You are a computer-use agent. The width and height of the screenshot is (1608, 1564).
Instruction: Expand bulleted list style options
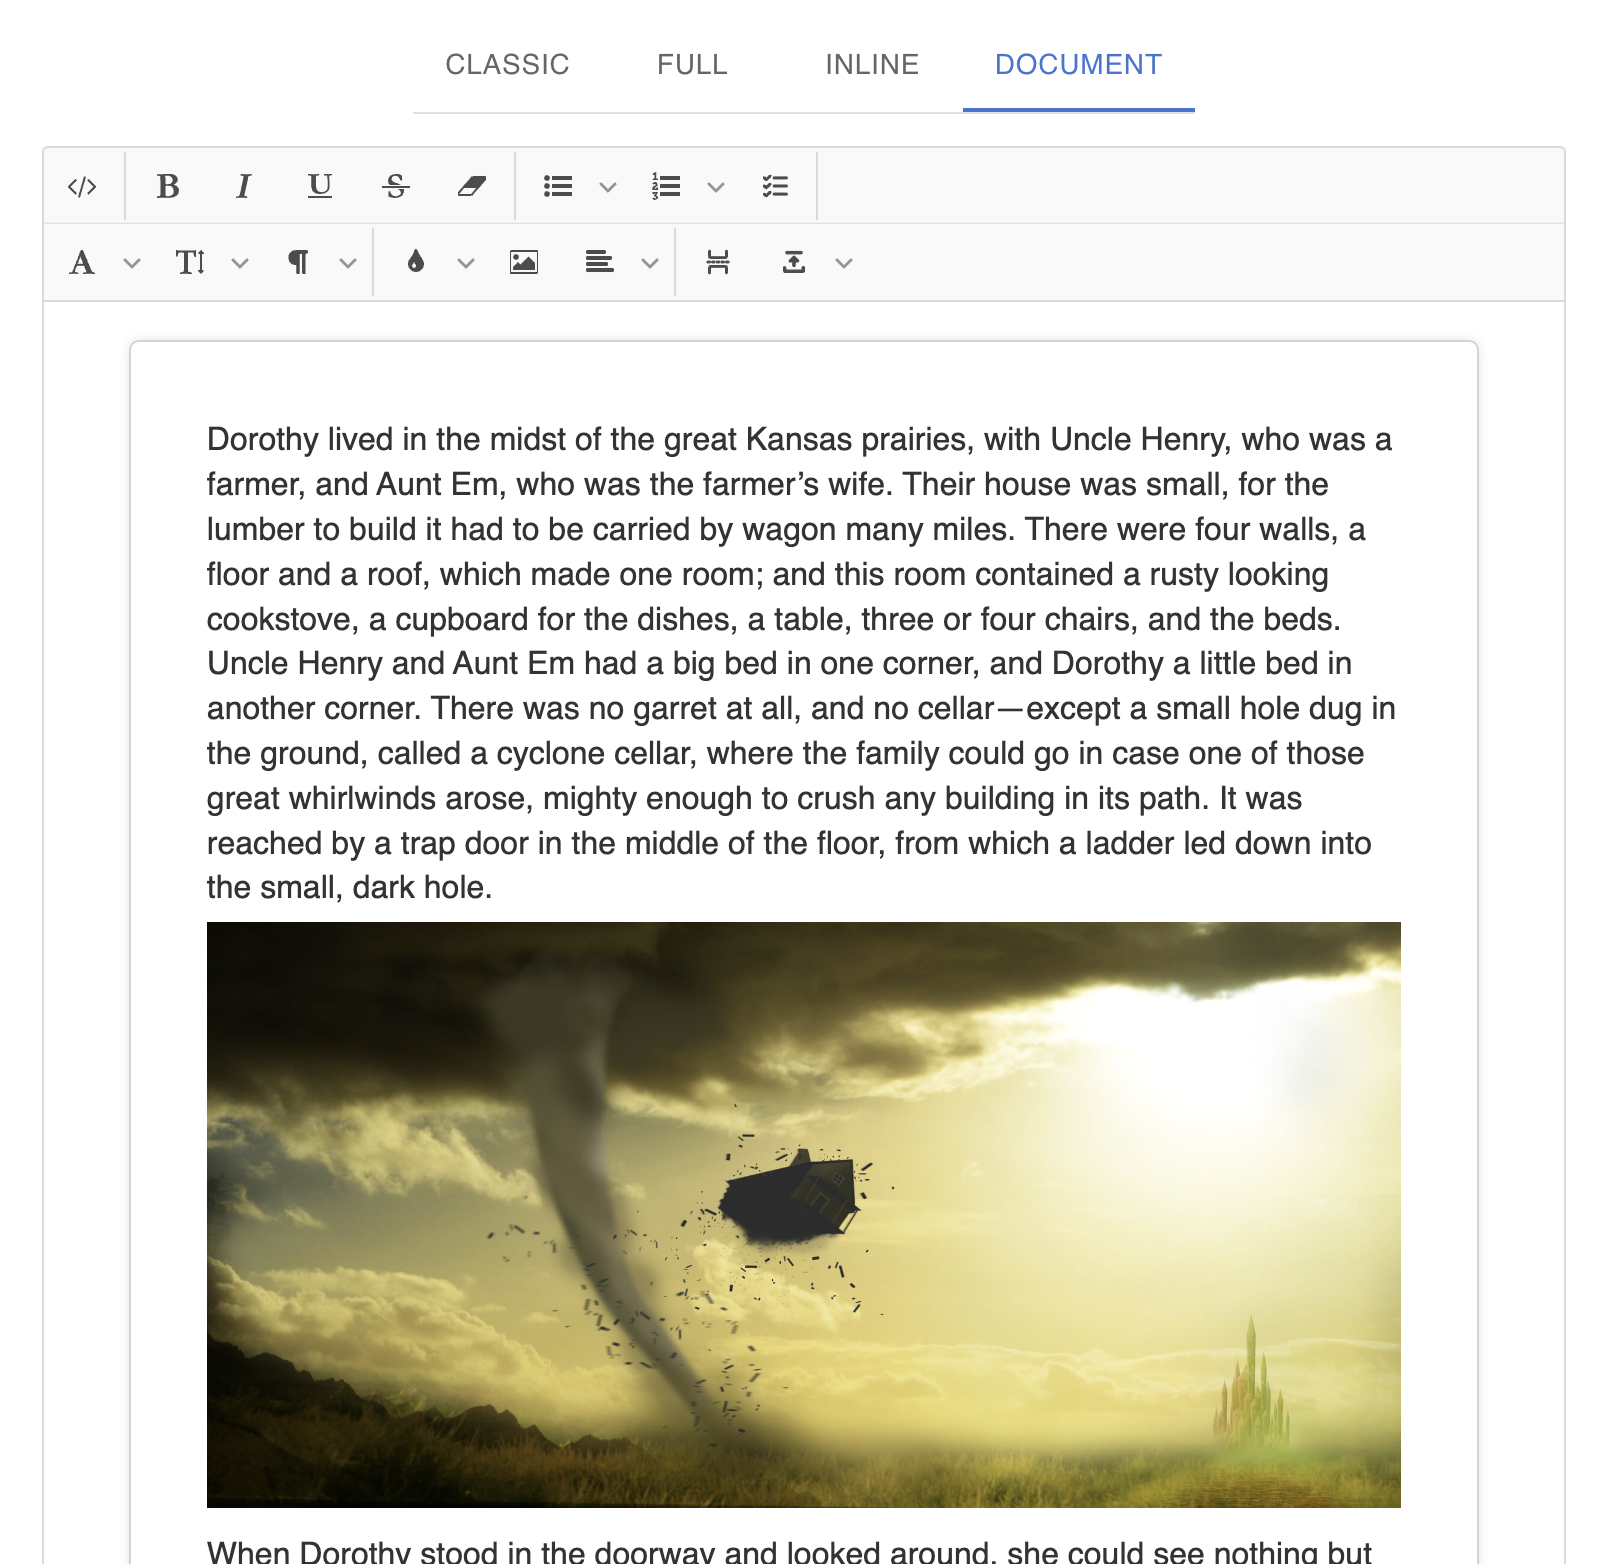tap(608, 186)
